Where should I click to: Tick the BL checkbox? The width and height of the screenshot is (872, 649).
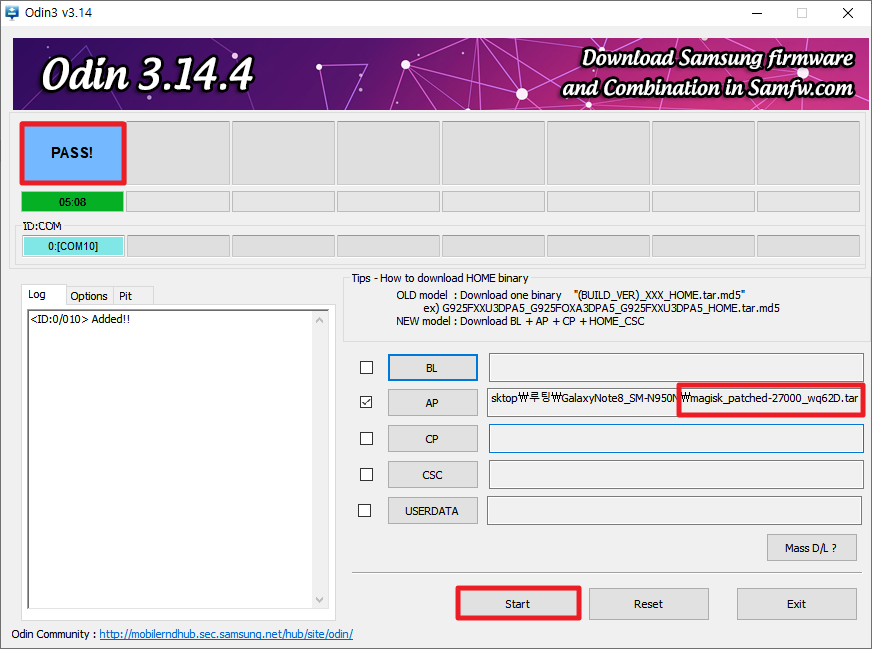tap(366, 368)
